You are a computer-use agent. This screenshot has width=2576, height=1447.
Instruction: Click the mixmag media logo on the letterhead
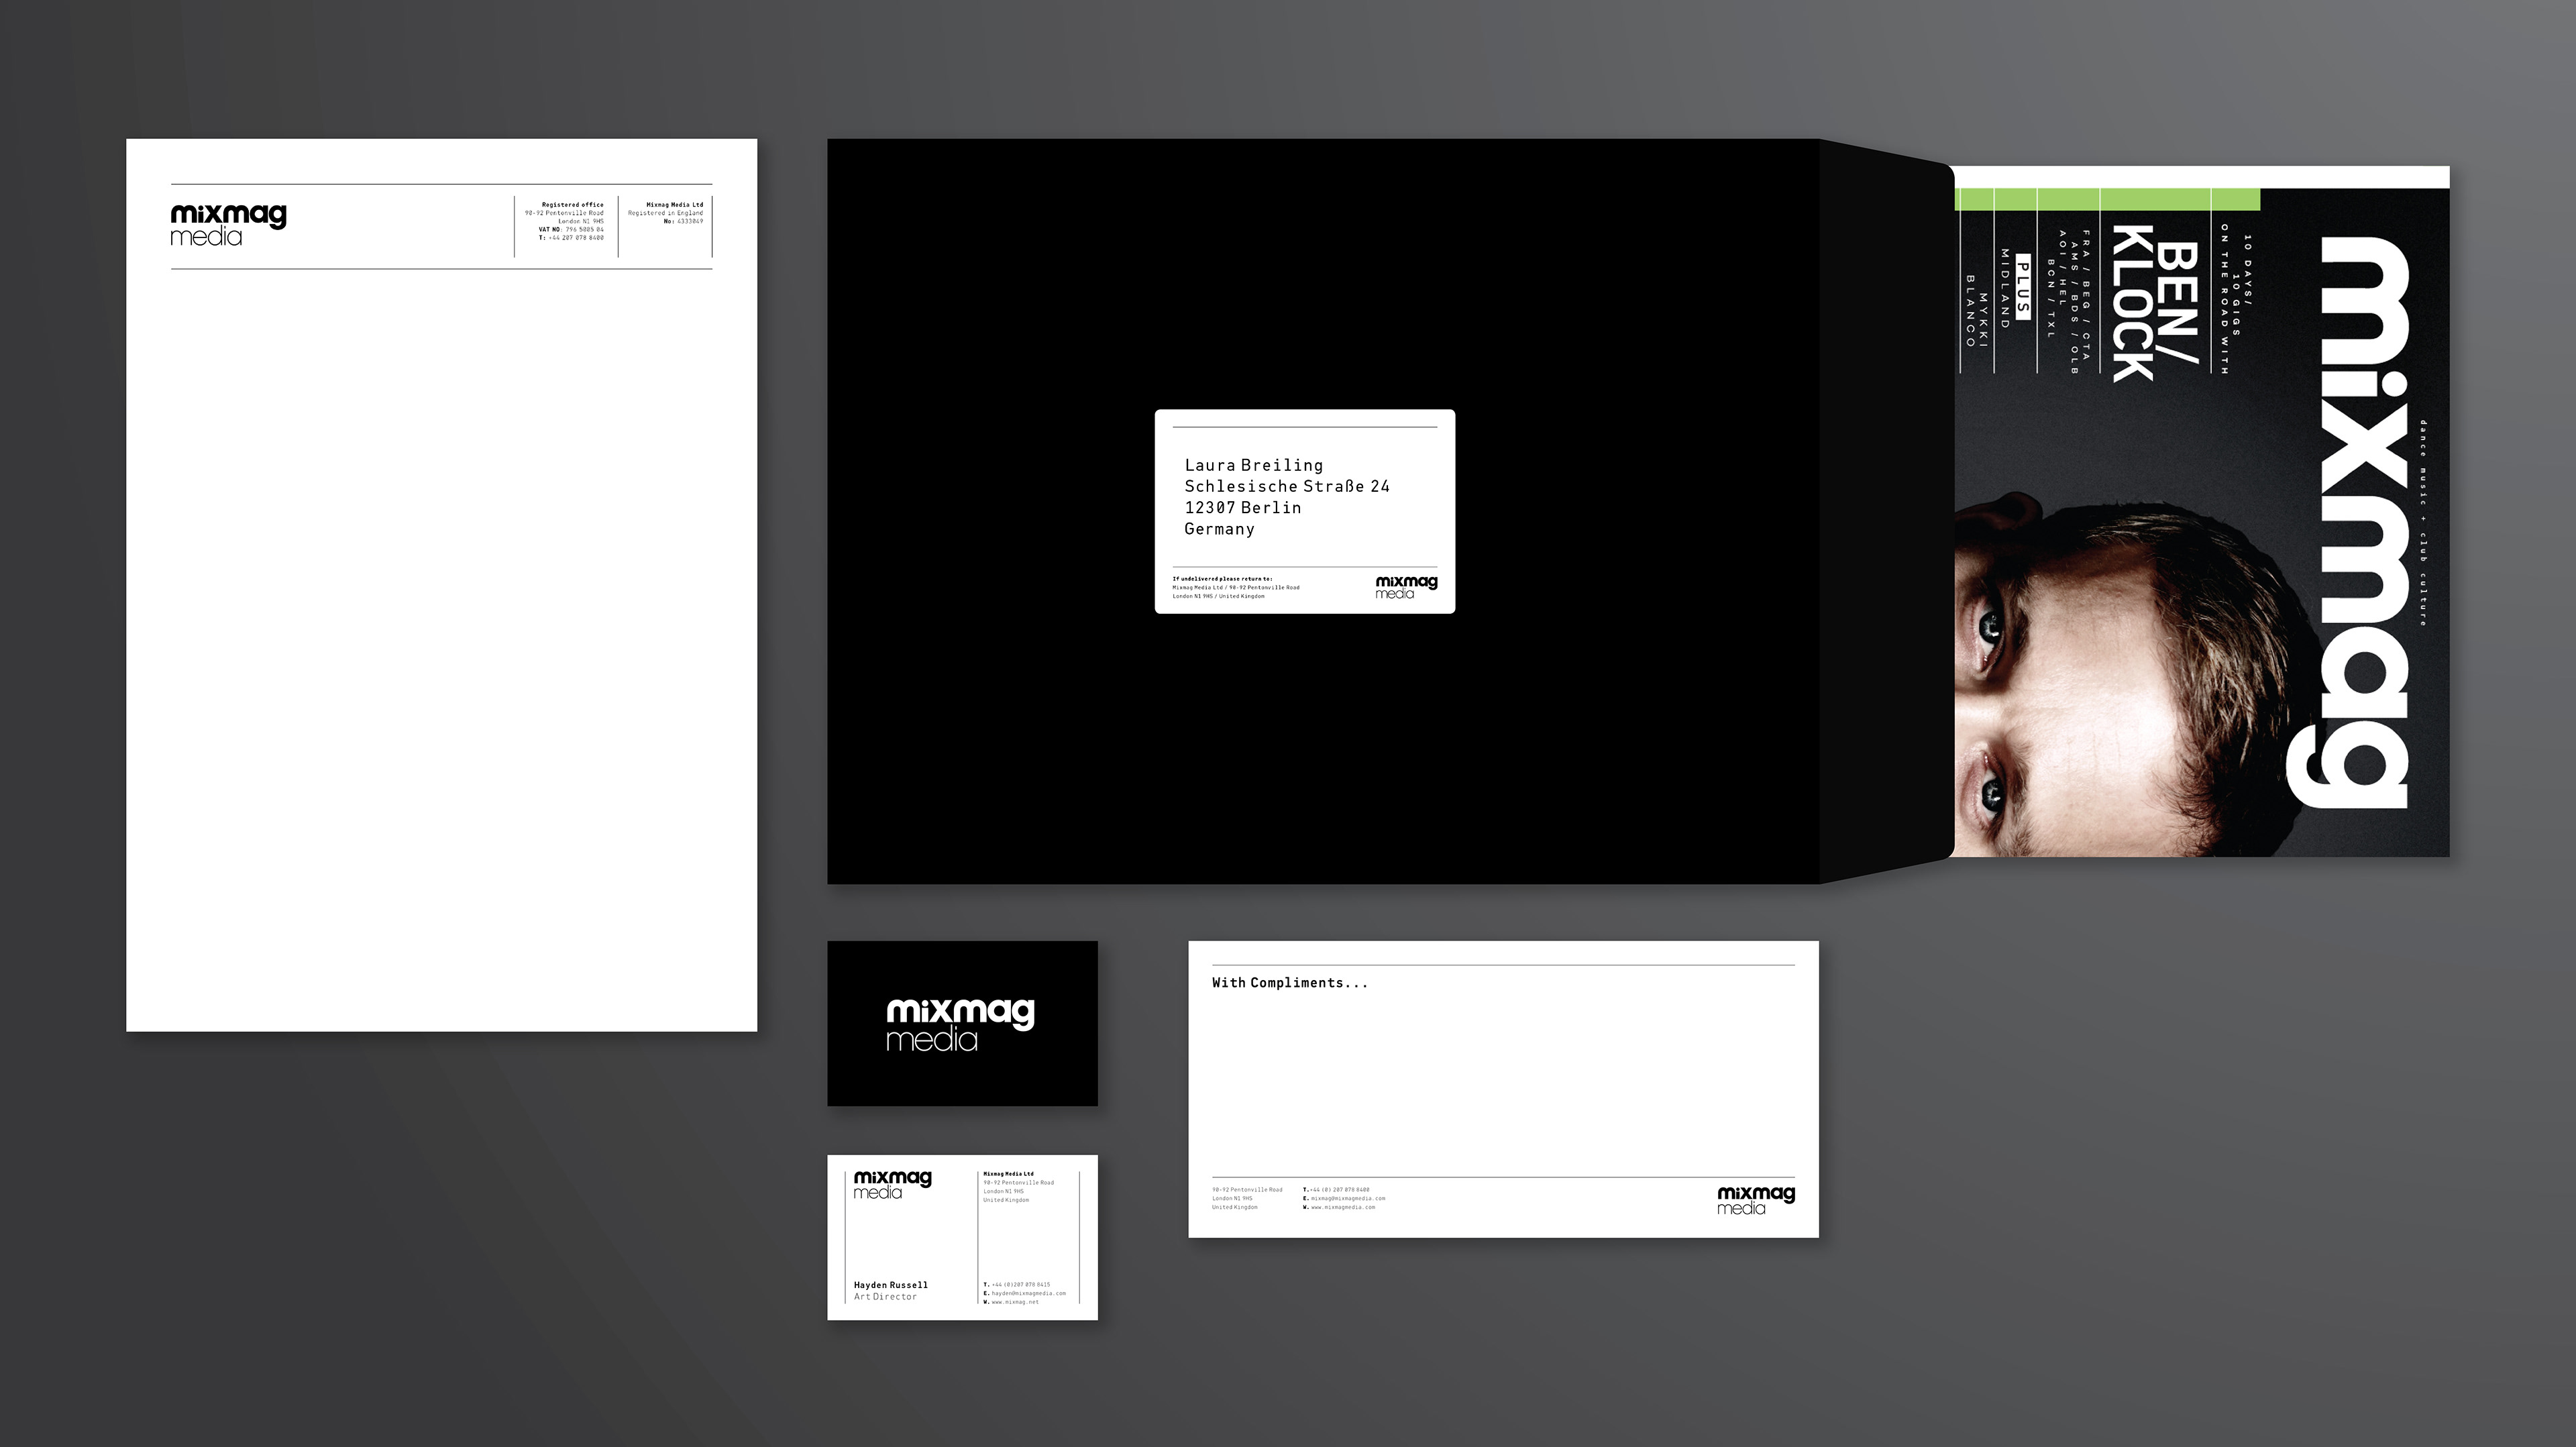click(x=228, y=225)
